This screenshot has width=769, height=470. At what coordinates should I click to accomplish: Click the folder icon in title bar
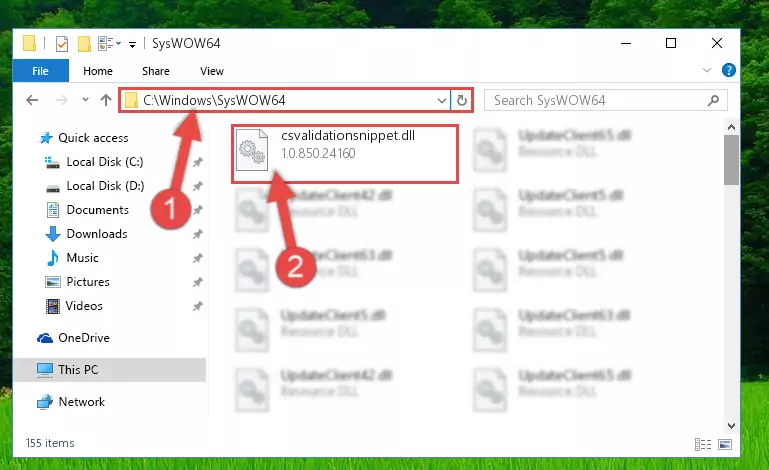[x=29, y=44]
